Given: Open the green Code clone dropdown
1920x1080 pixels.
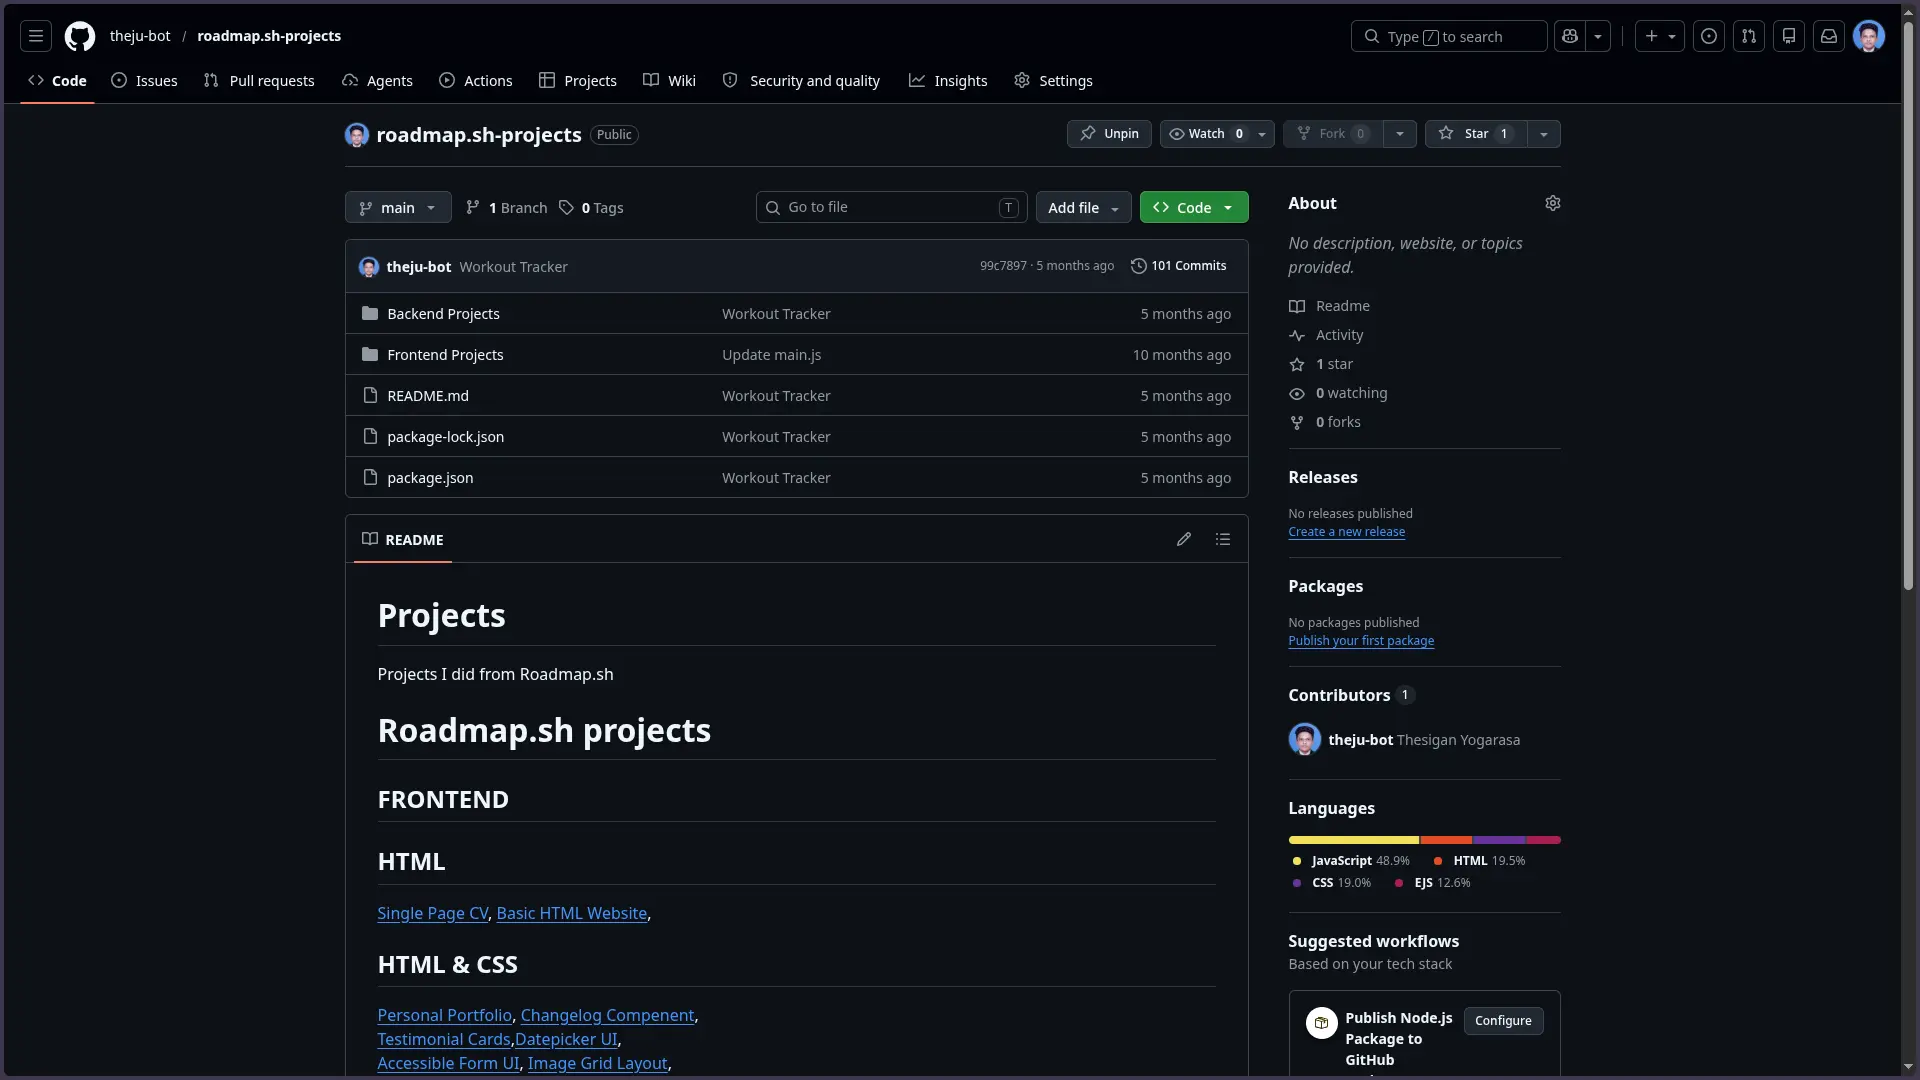Looking at the screenshot, I should [1194, 208].
